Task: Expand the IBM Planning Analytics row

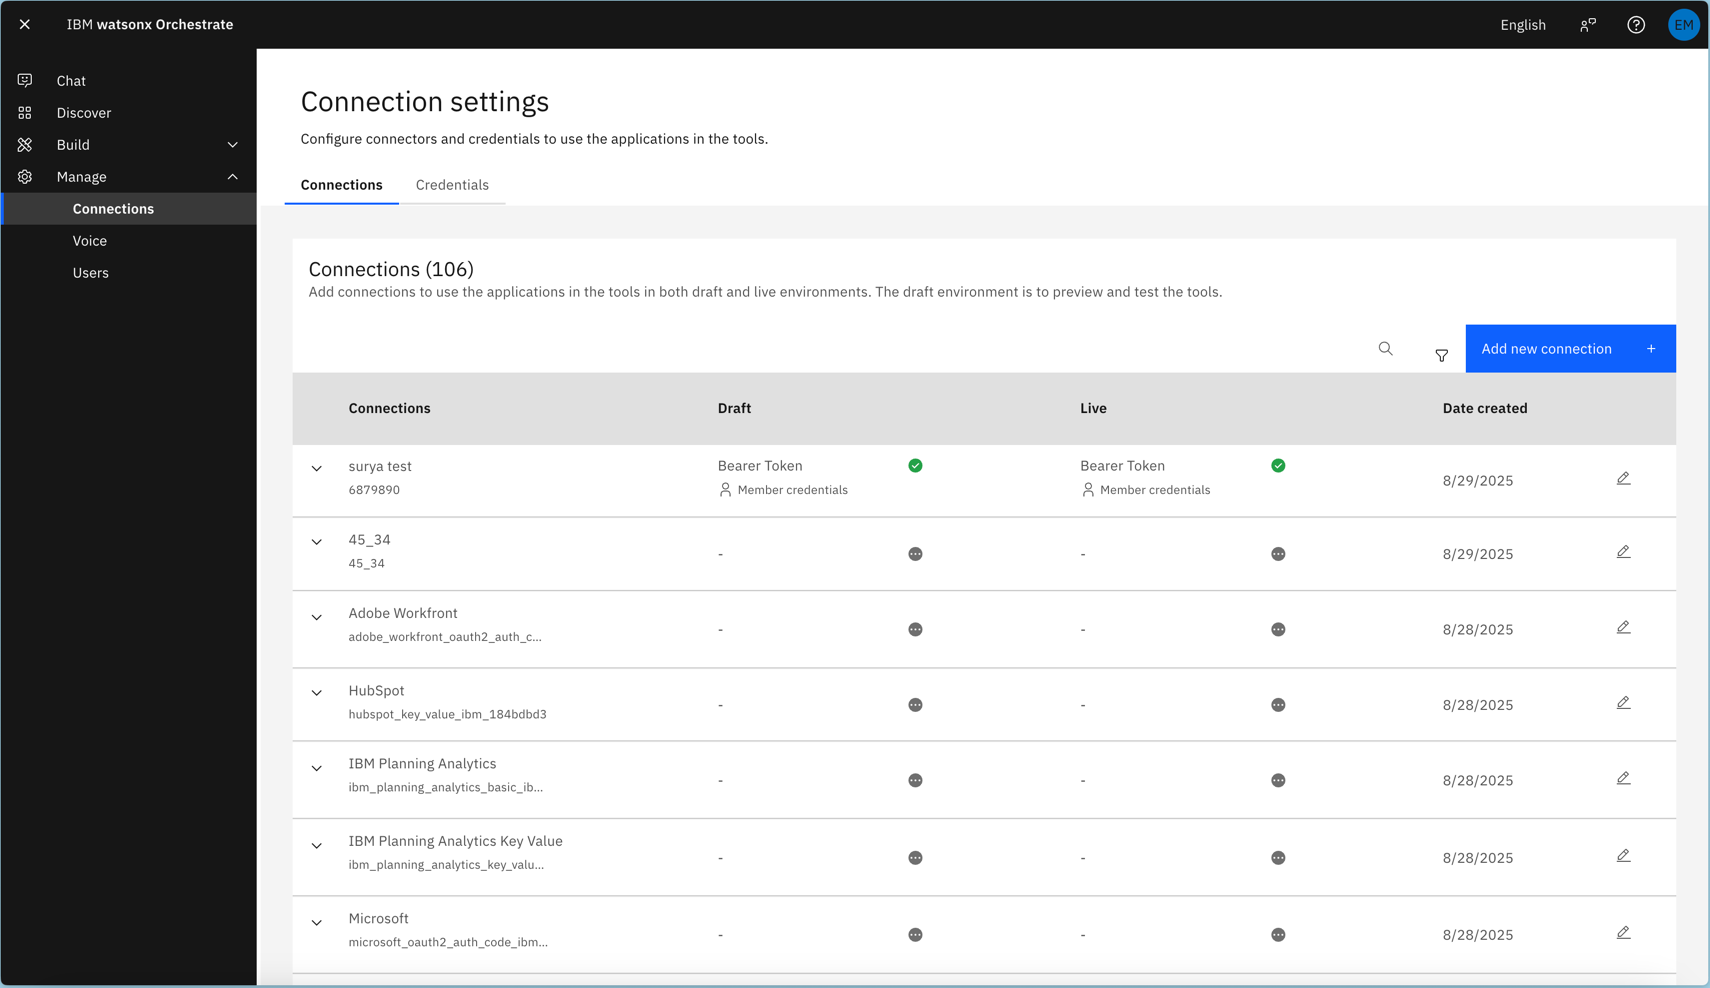Action: (x=317, y=768)
